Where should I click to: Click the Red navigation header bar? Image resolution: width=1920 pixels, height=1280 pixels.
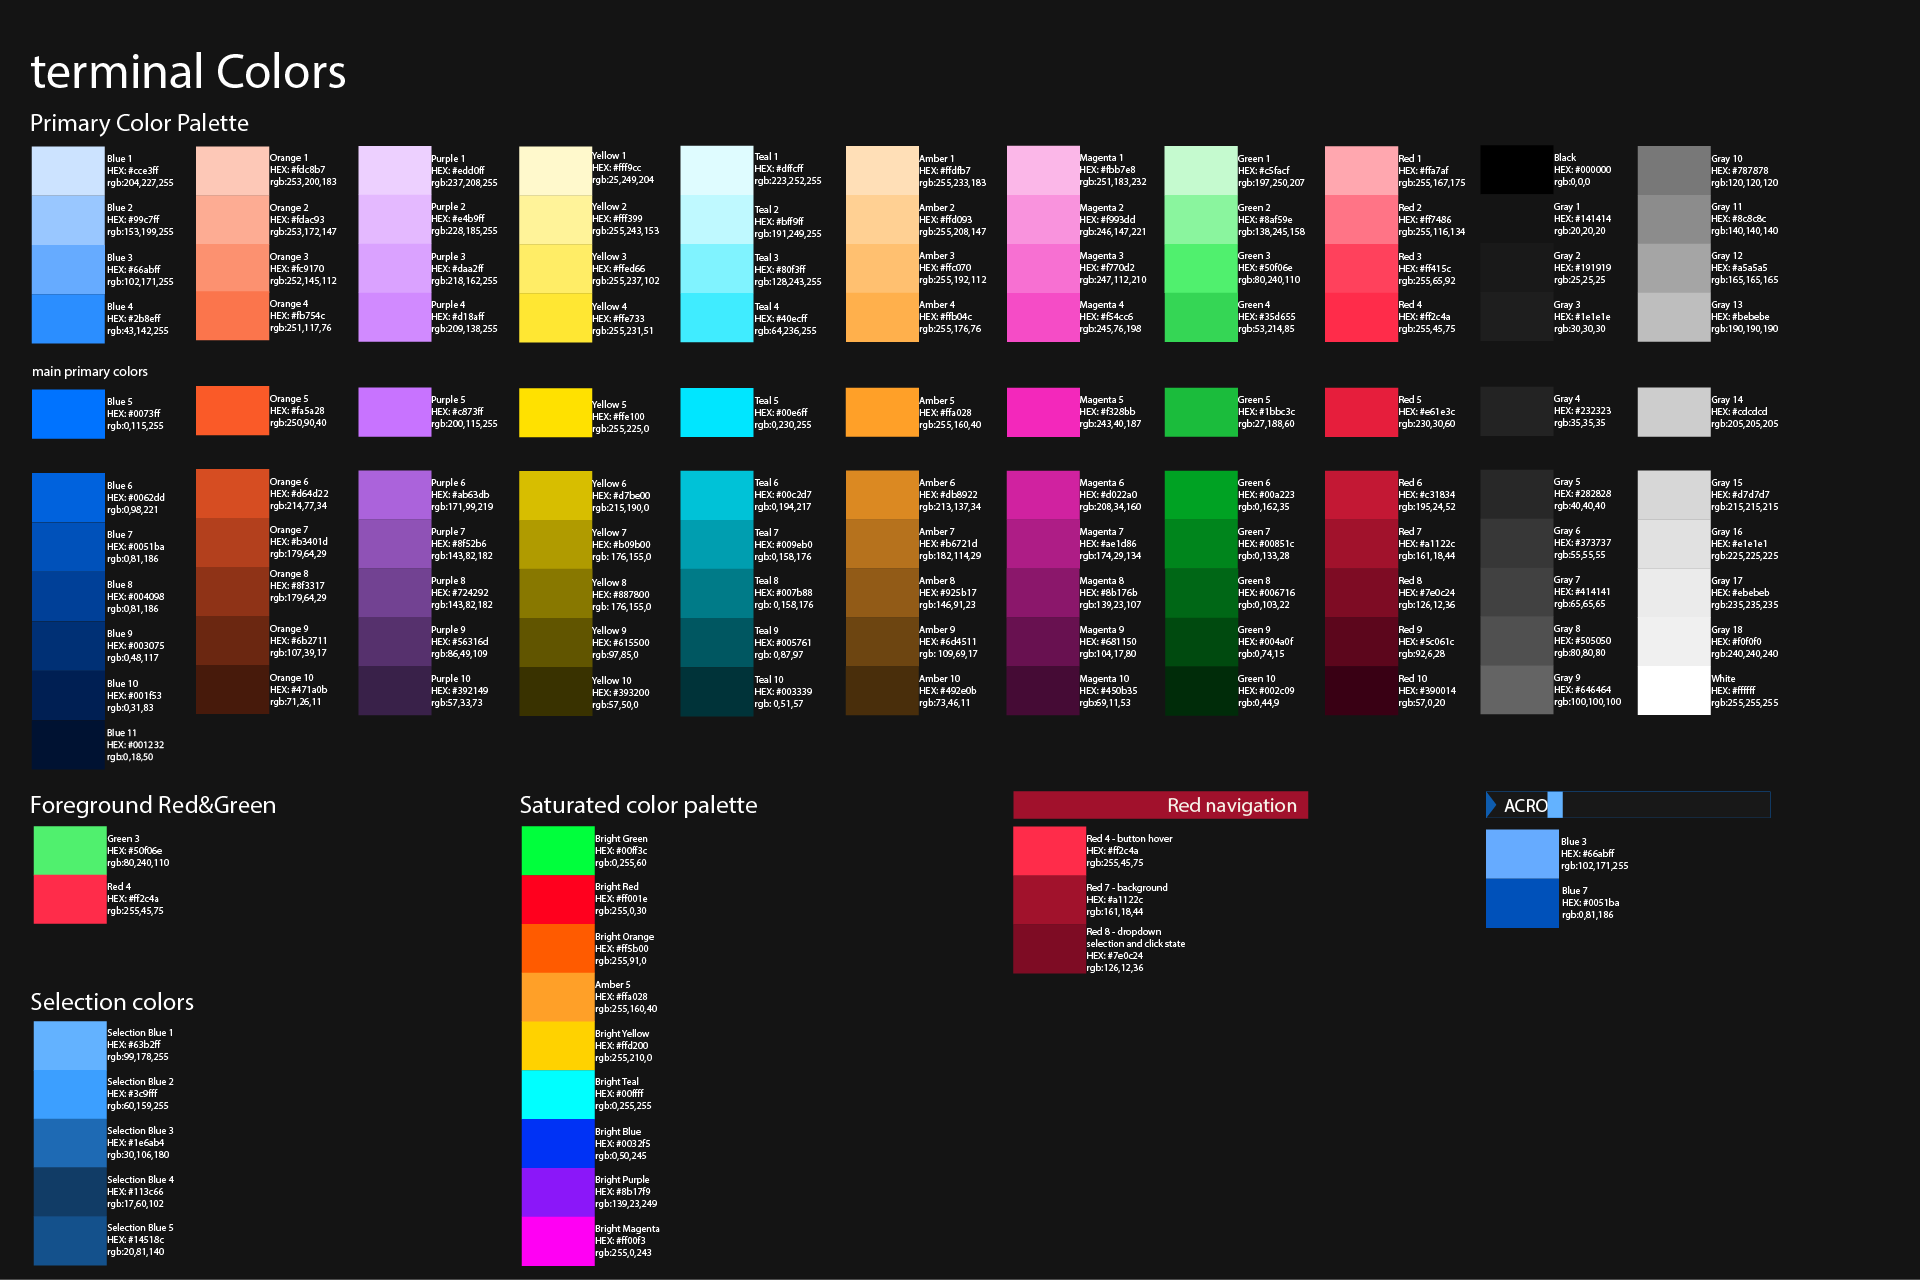coord(1160,805)
